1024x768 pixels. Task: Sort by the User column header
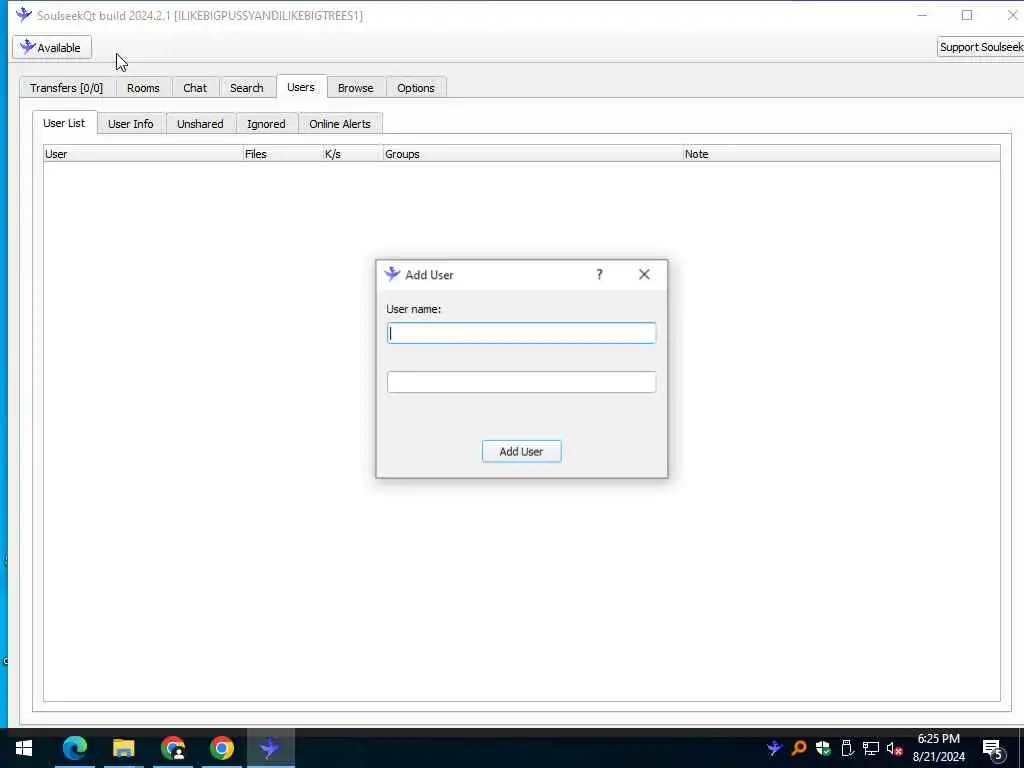pyautogui.click(x=143, y=154)
